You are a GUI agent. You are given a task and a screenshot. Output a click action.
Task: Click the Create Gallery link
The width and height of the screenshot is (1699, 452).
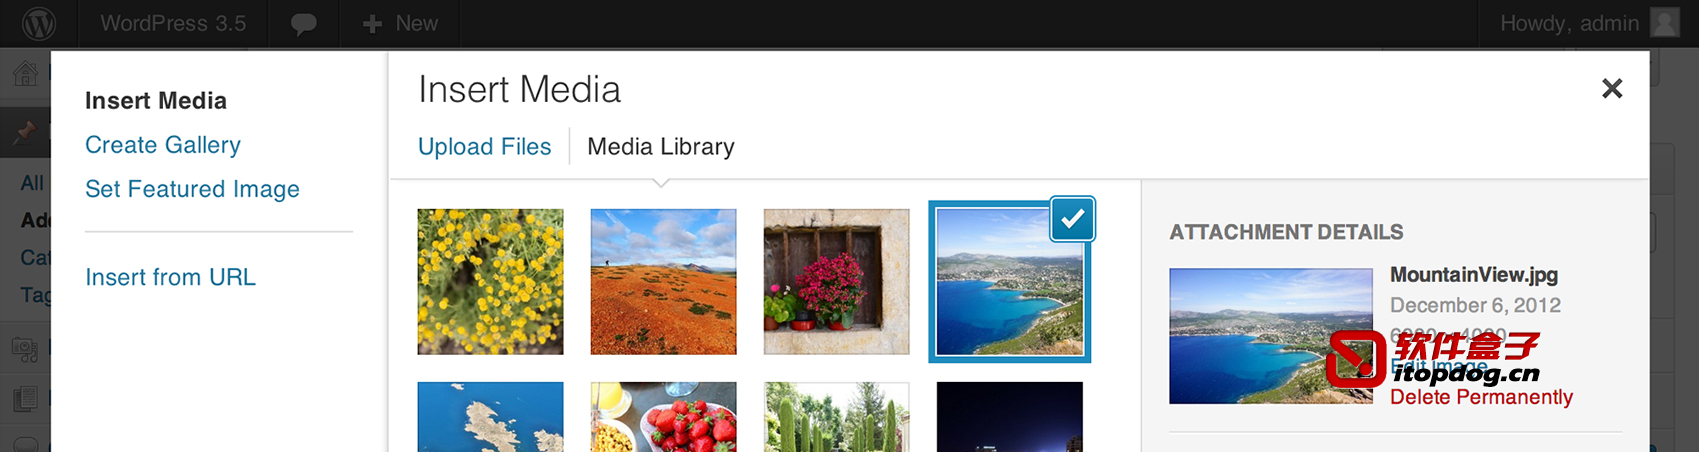click(x=163, y=145)
